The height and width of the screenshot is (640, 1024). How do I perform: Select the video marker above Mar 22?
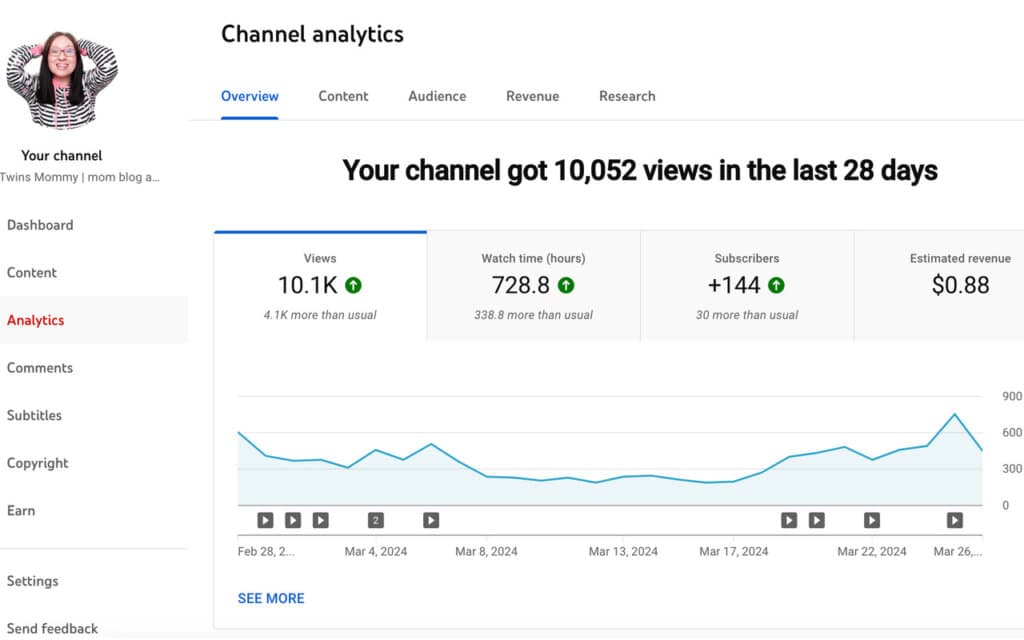[x=871, y=520]
